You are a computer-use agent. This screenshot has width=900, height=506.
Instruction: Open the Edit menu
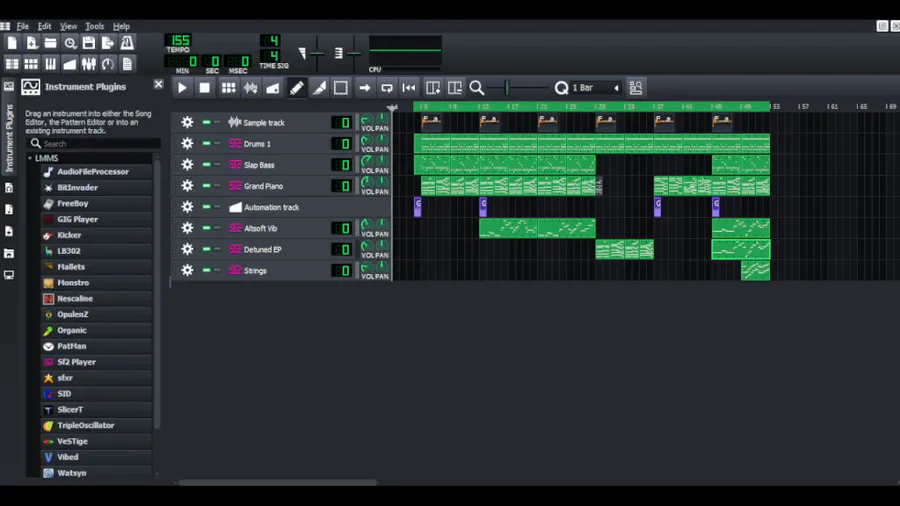point(44,26)
